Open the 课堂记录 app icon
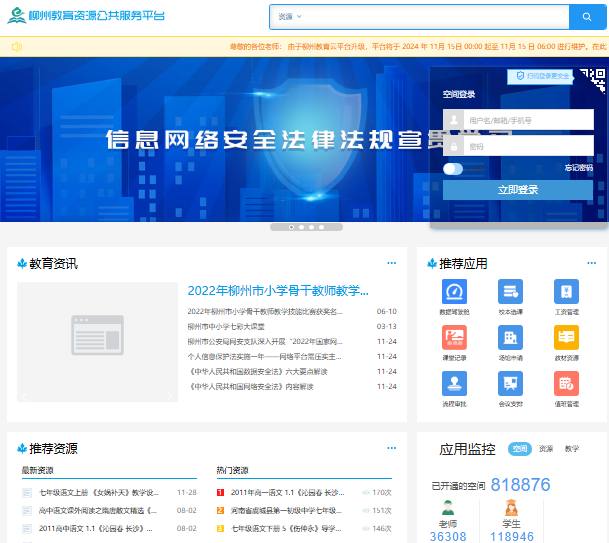Screen dimensions: 609x543 (x=454, y=338)
